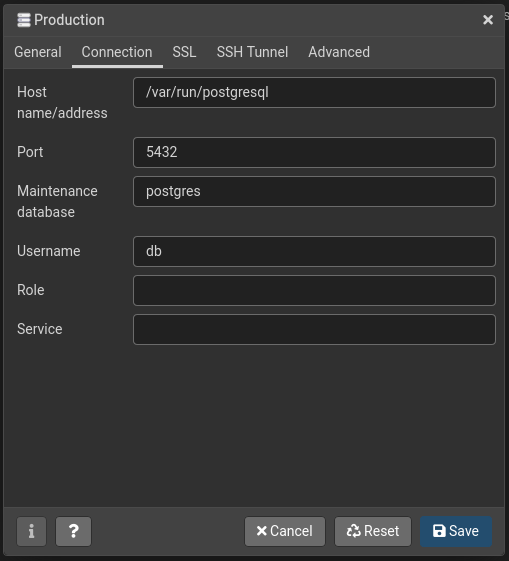Click the Port label
Viewport: 509px width, 561px height.
[30, 152]
